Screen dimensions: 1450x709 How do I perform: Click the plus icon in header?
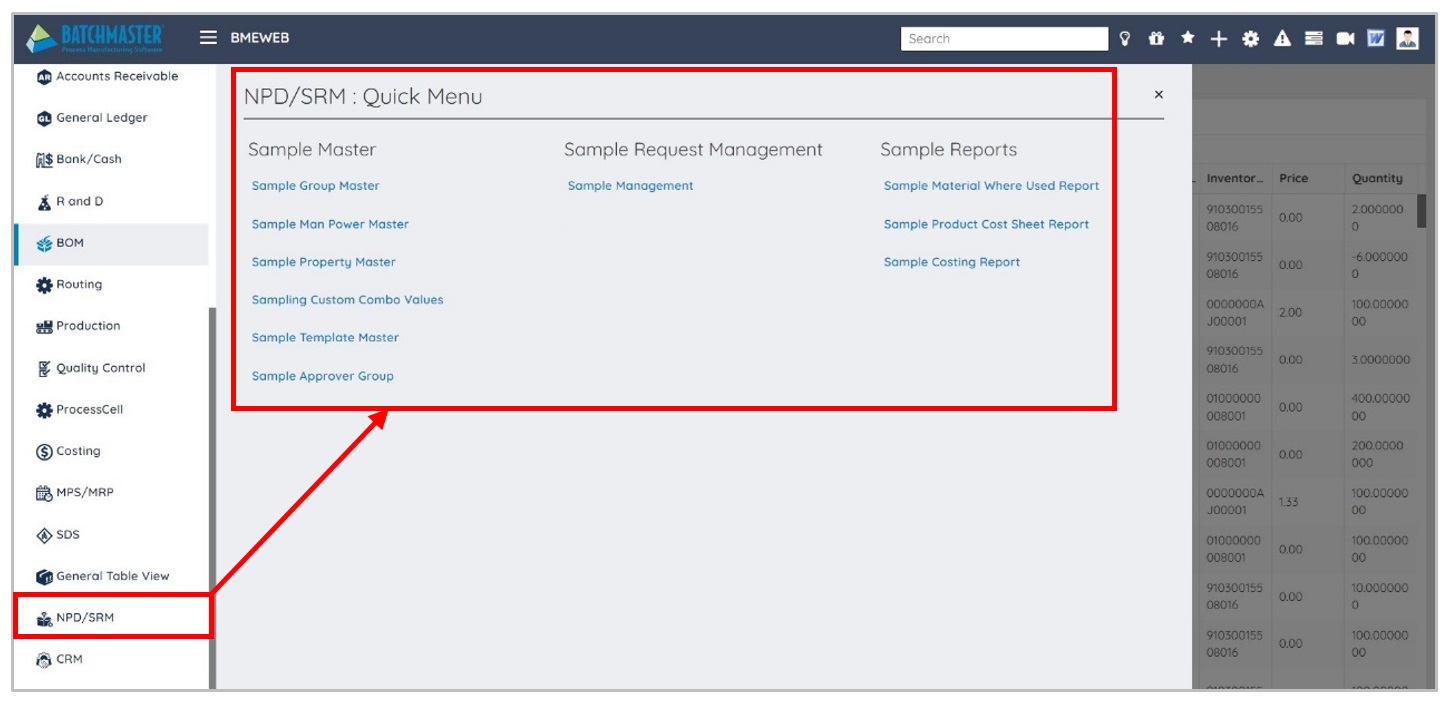1218,39
